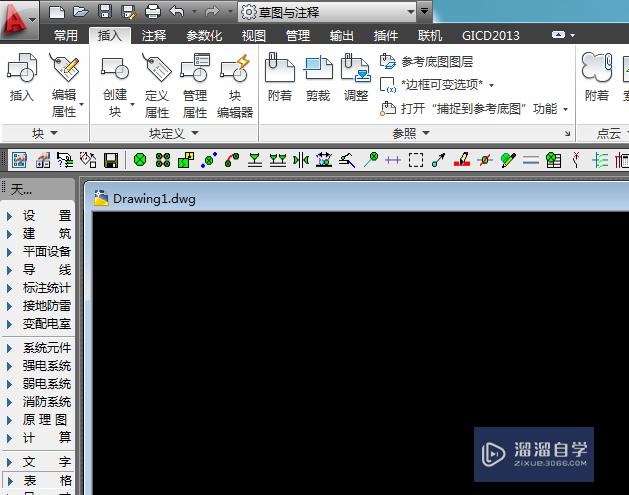The height and width of the screenshot is (495, 629).
Task: Click the green table sheet toolbar icon
Action: [554, 160]
